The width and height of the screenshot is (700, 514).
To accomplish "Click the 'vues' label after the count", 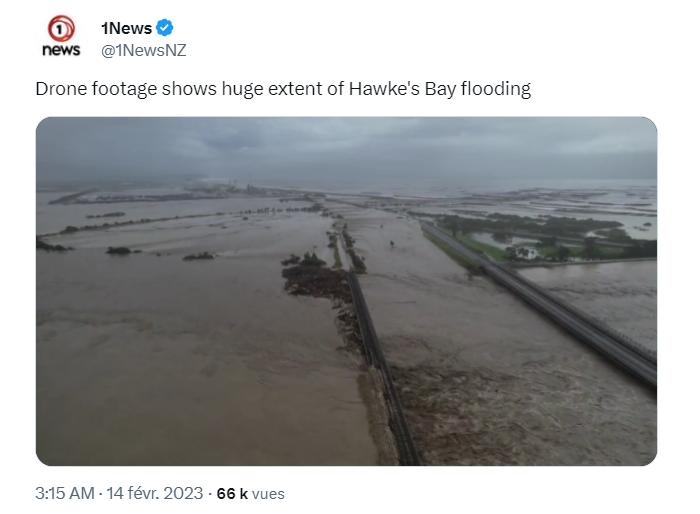I will click(268, 494).
